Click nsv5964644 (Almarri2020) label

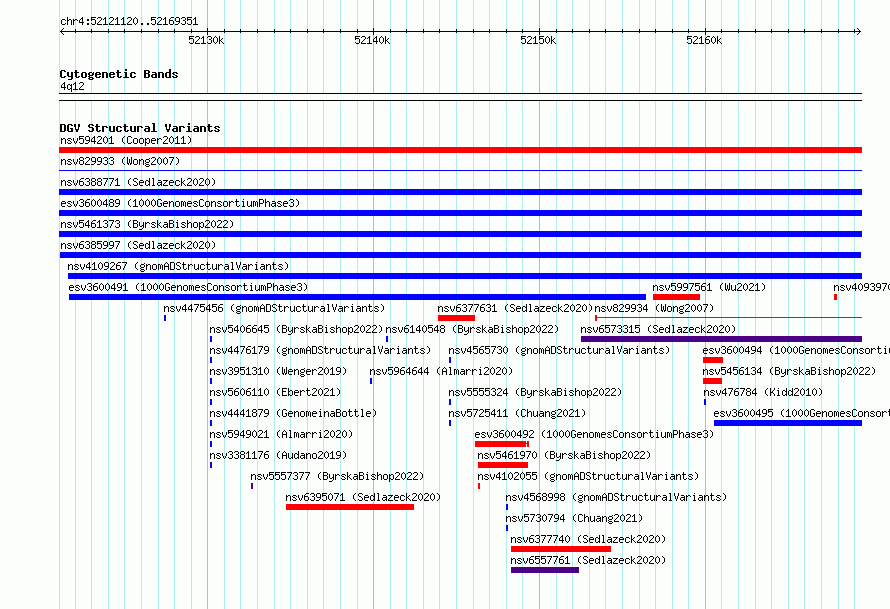441,371
